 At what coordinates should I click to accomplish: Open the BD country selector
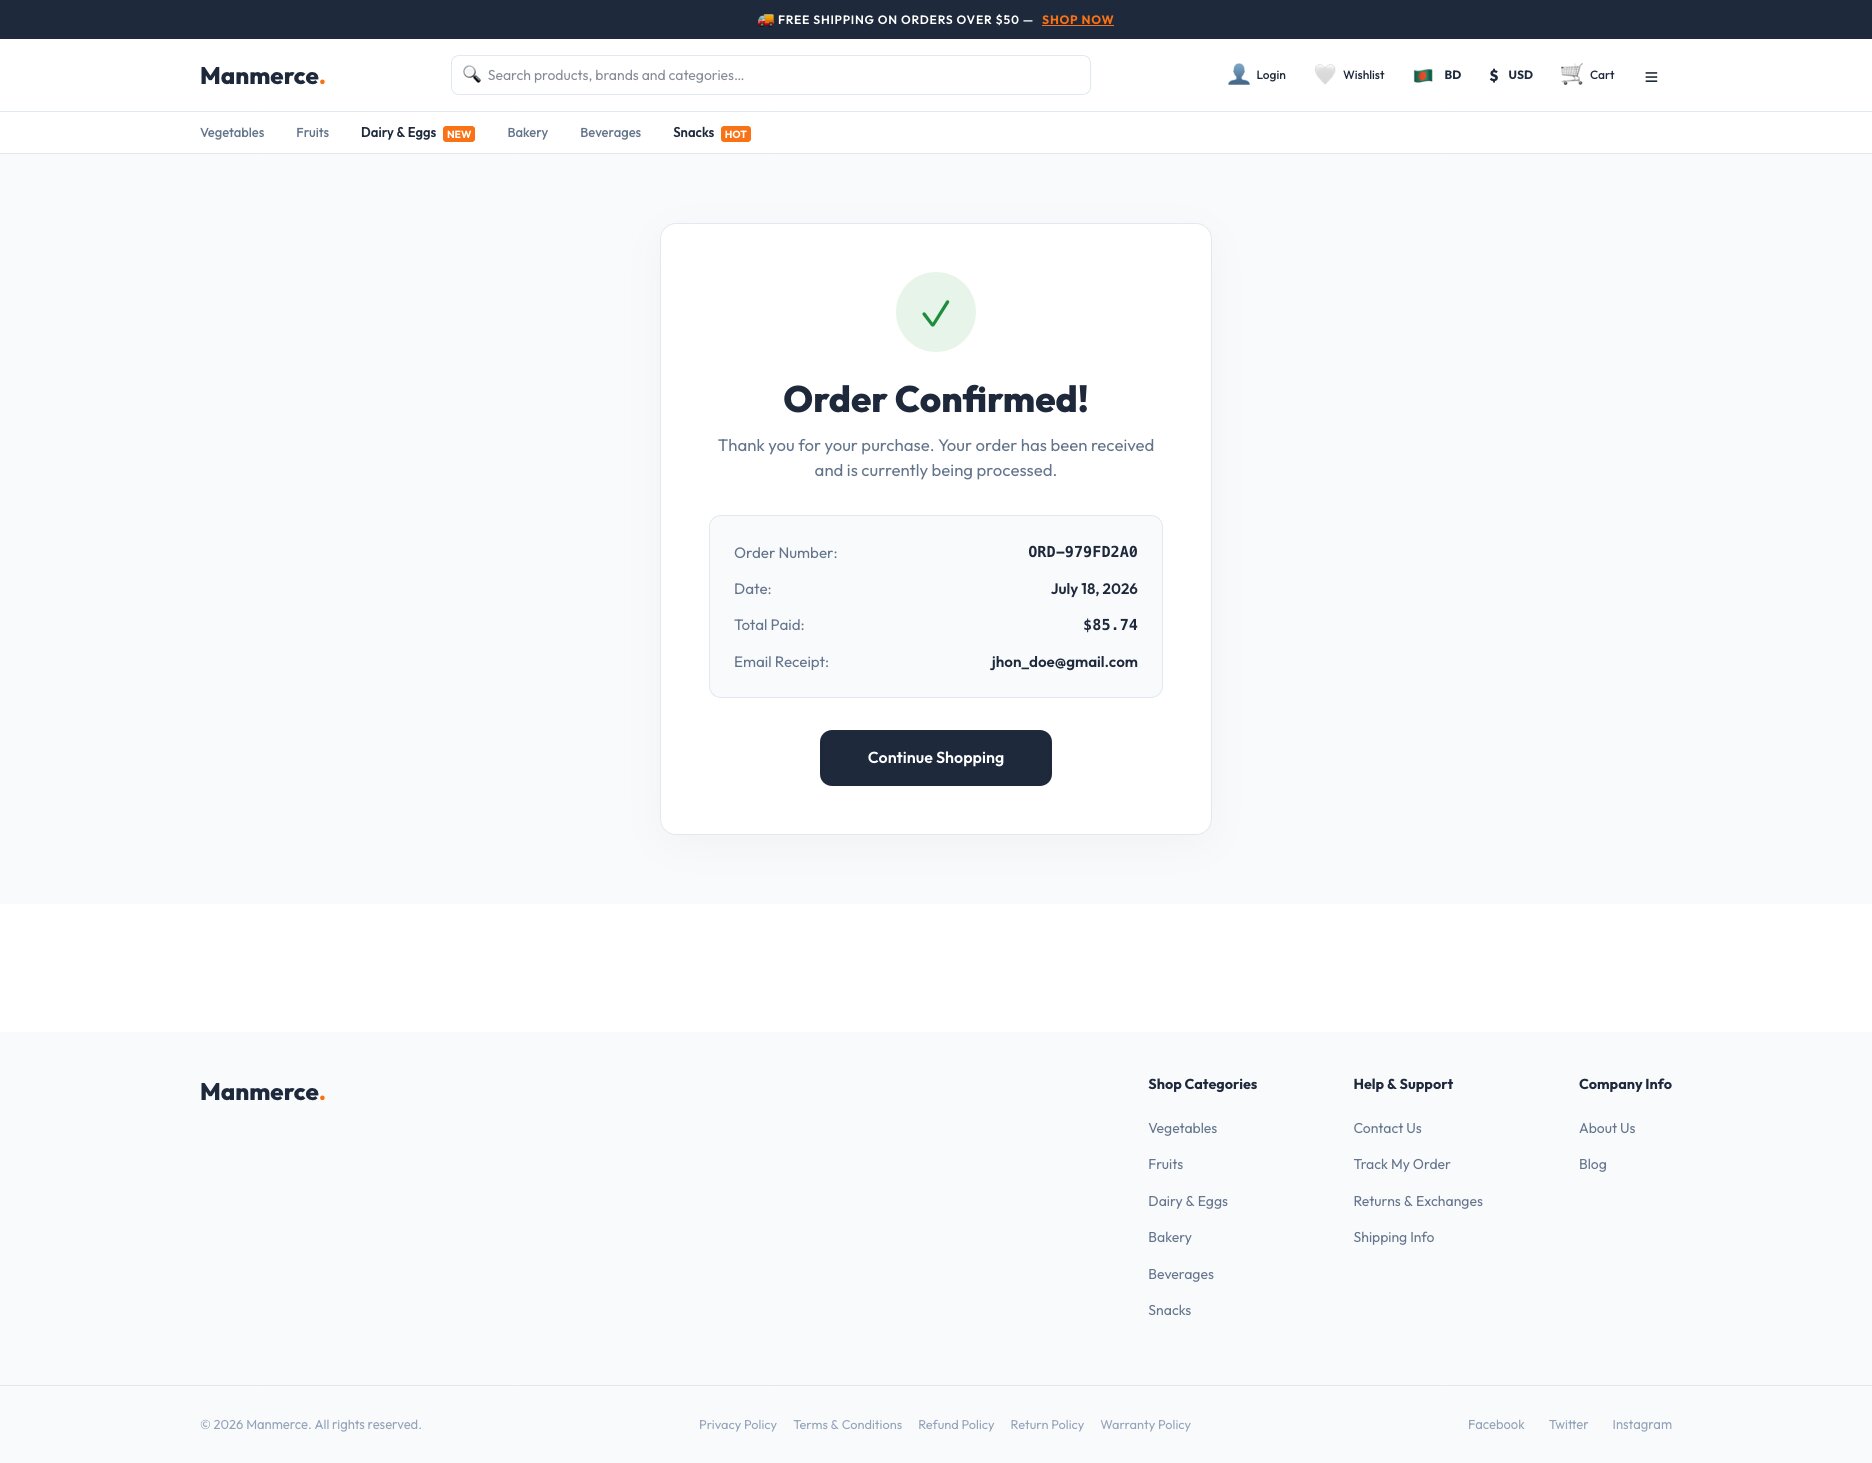[x=1437, y=75]
